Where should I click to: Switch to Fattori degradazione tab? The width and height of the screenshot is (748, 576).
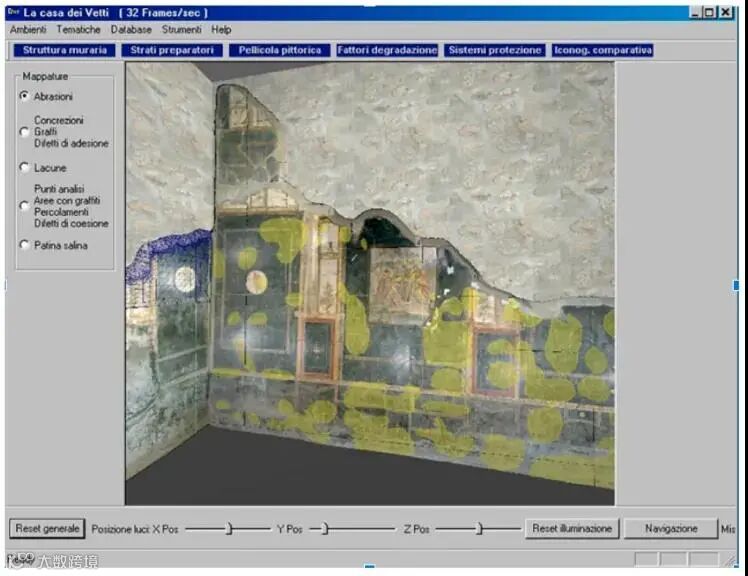click(x=387, y=50)
